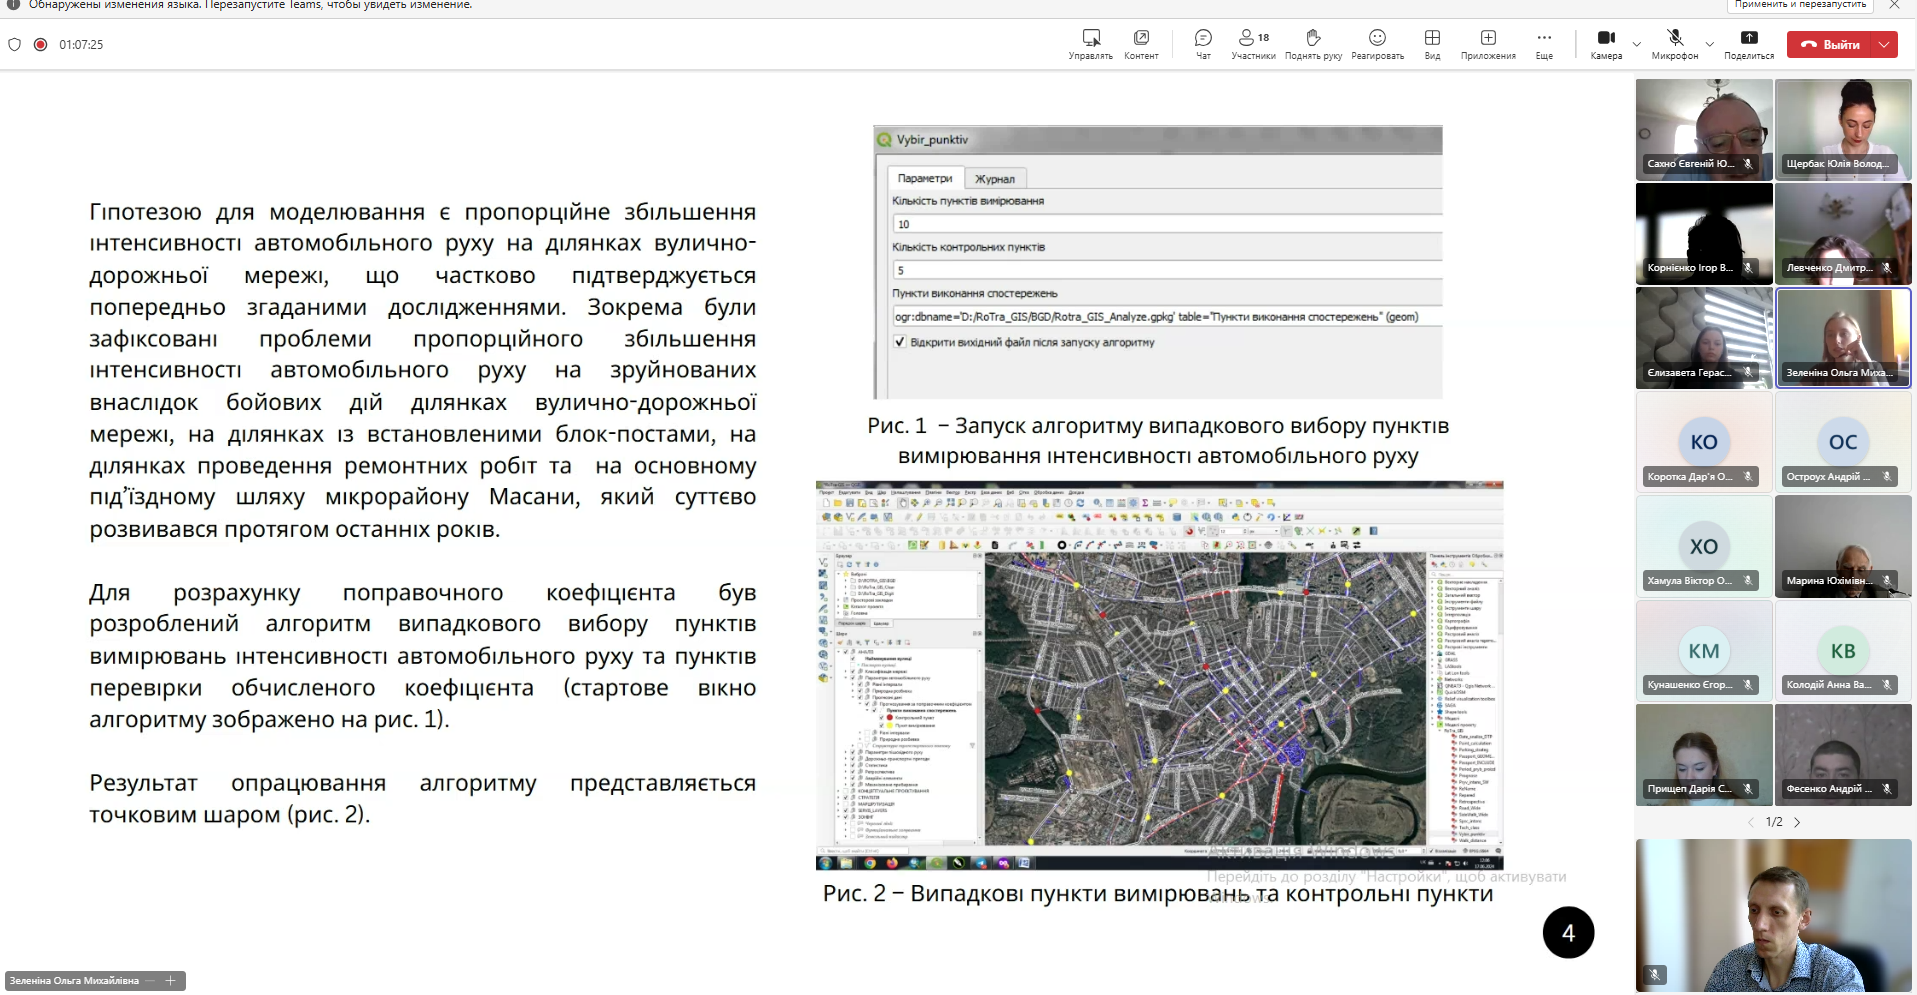Open the meeting Чат panel

[x=1203, y=44]
